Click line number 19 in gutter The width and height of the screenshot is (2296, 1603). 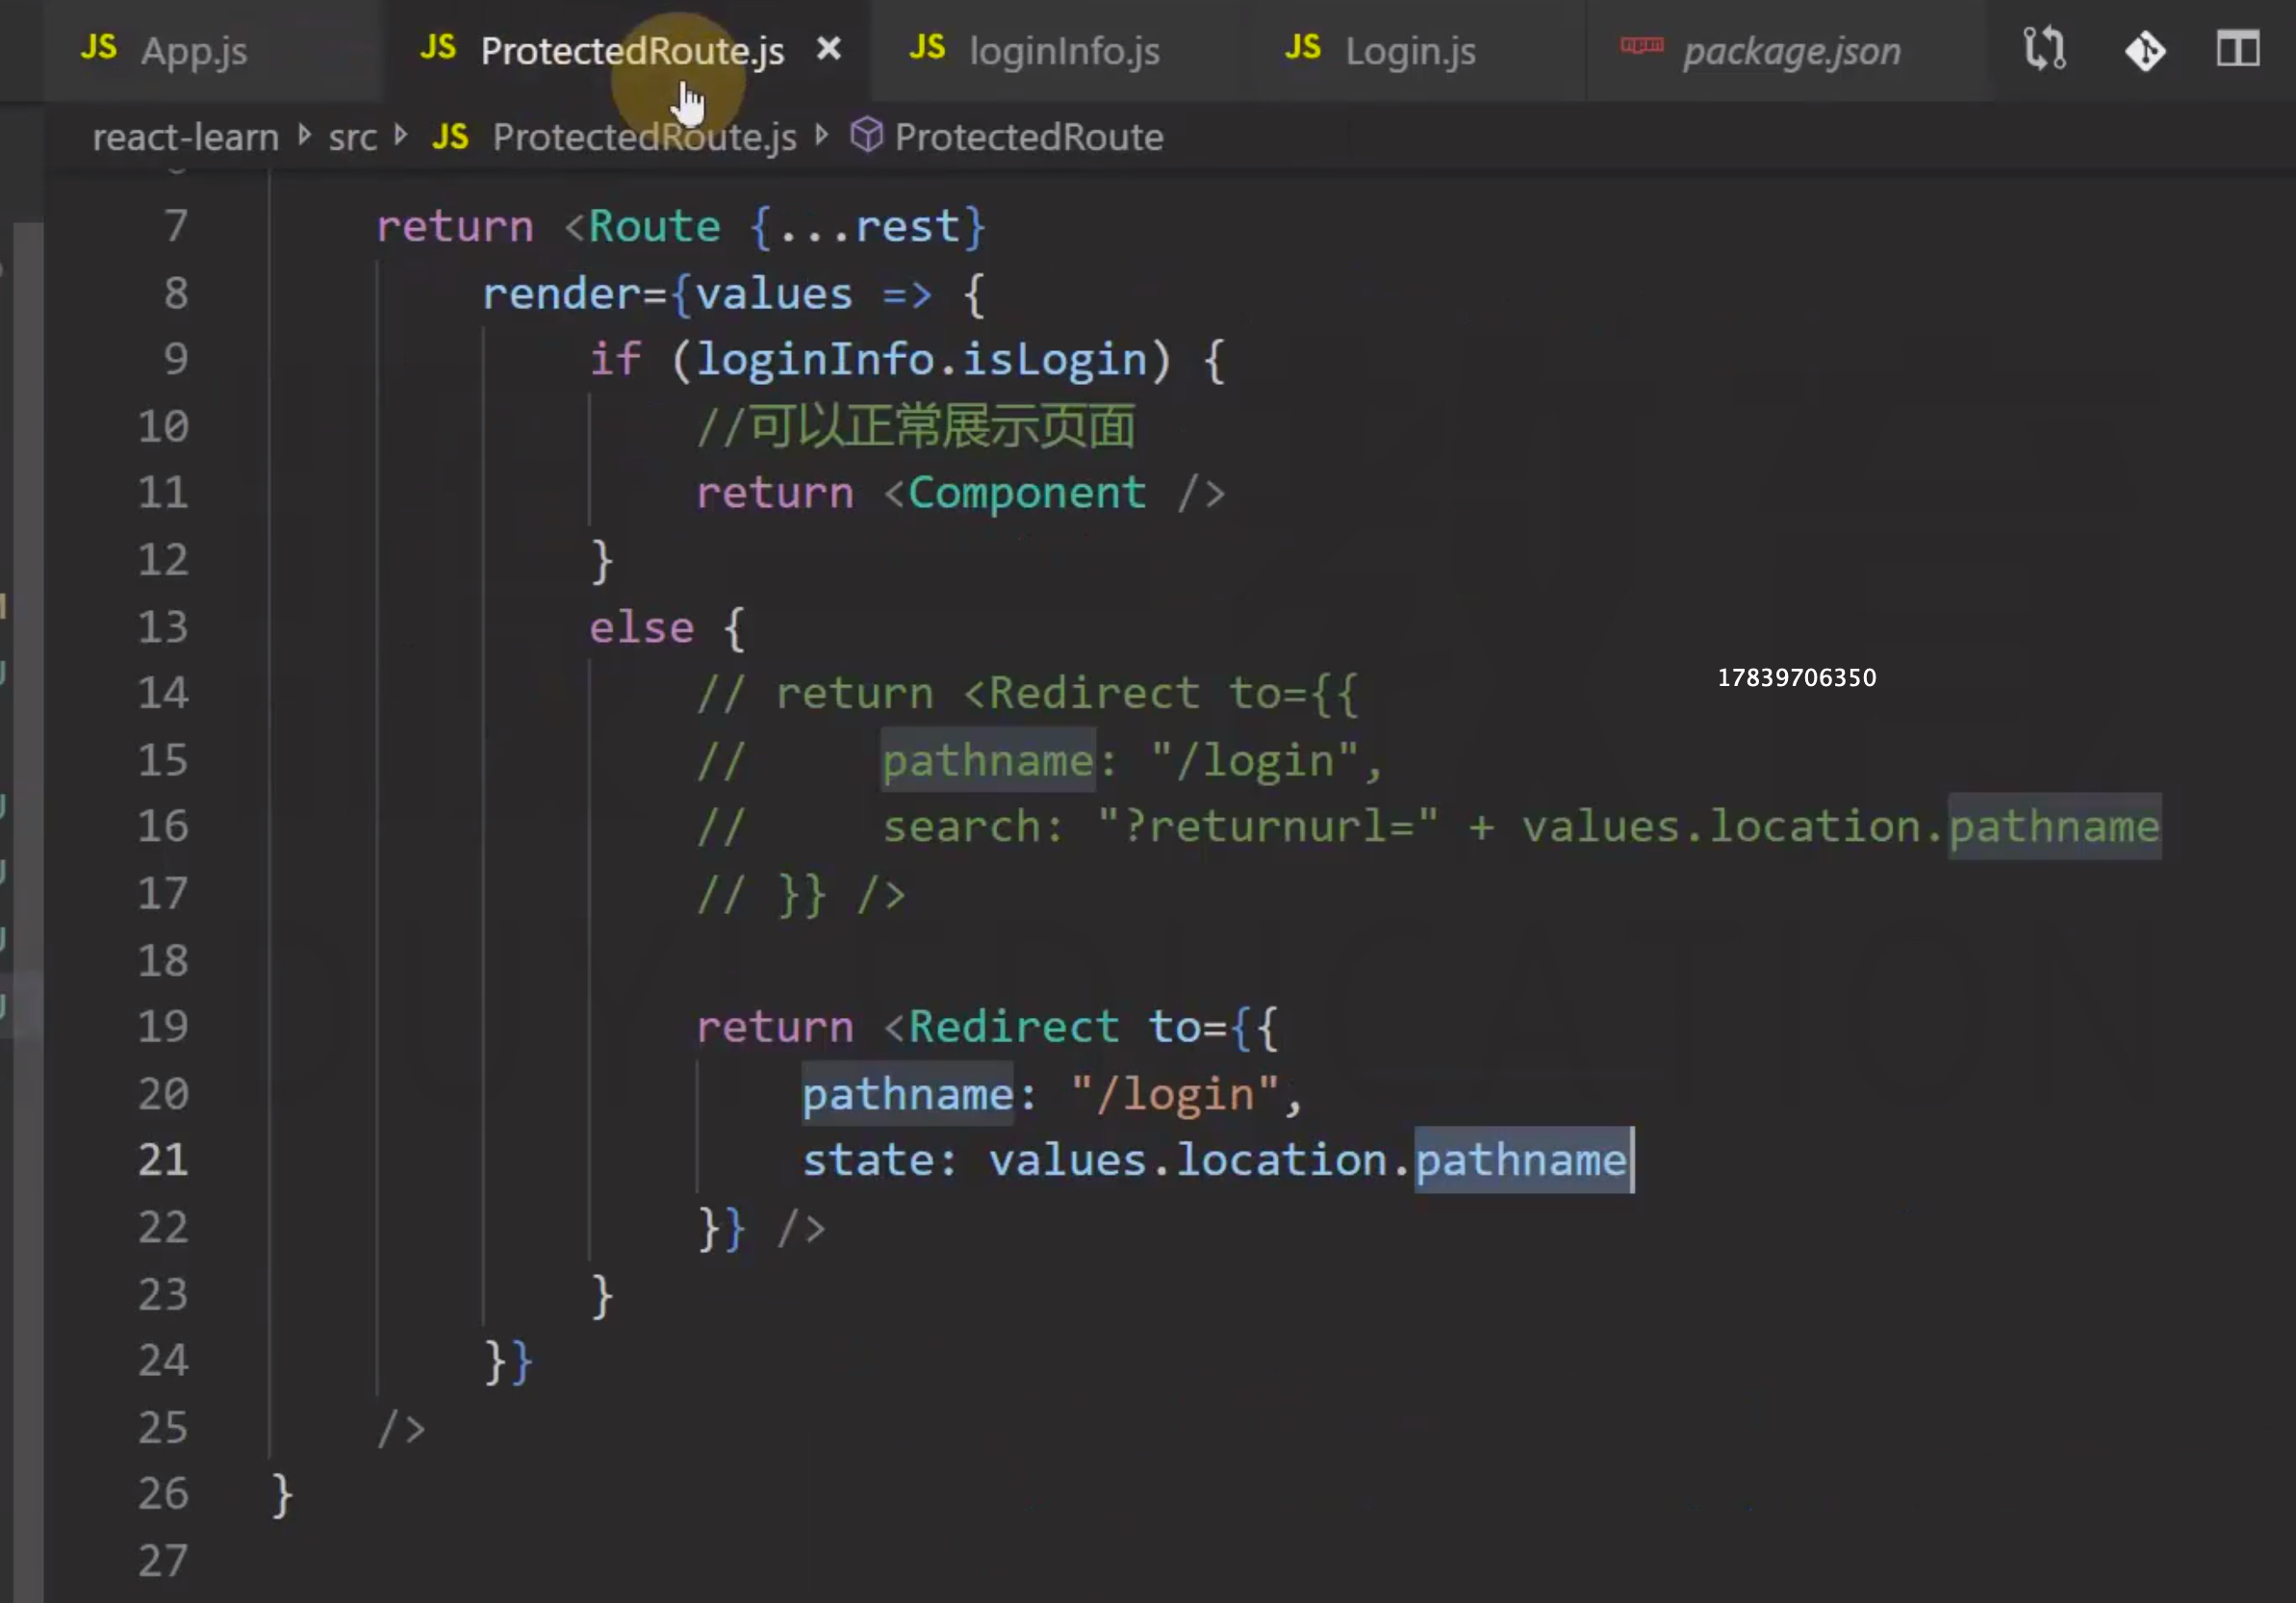tap(163, 1026)
